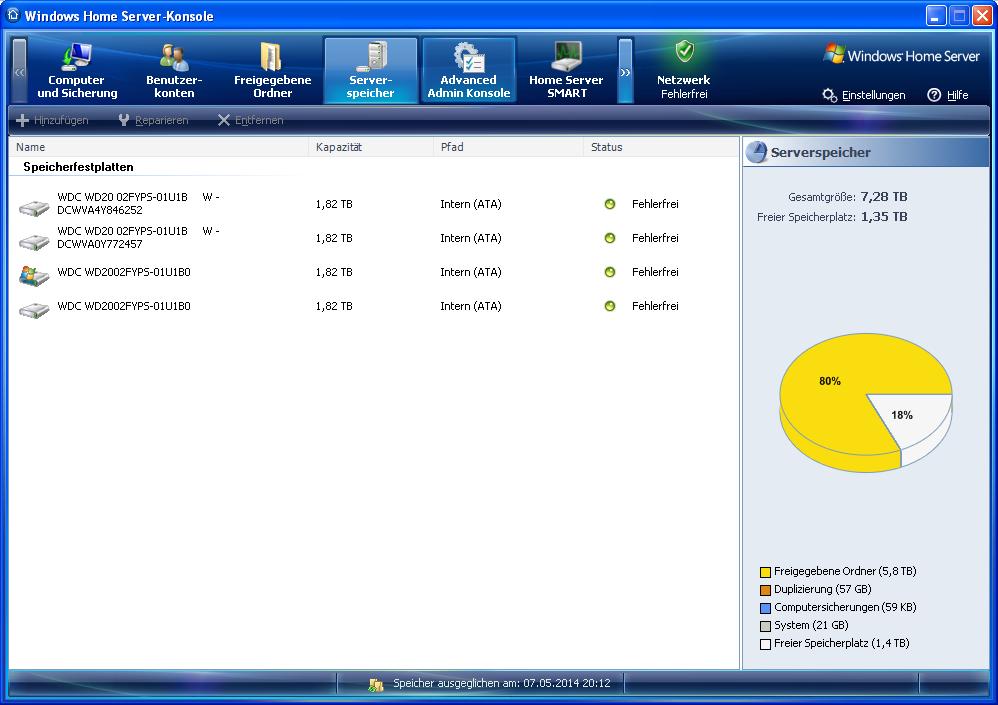
Task: Select the Speicherfestplatten group header
Action: pyautogui.click(x=78, y=167)
